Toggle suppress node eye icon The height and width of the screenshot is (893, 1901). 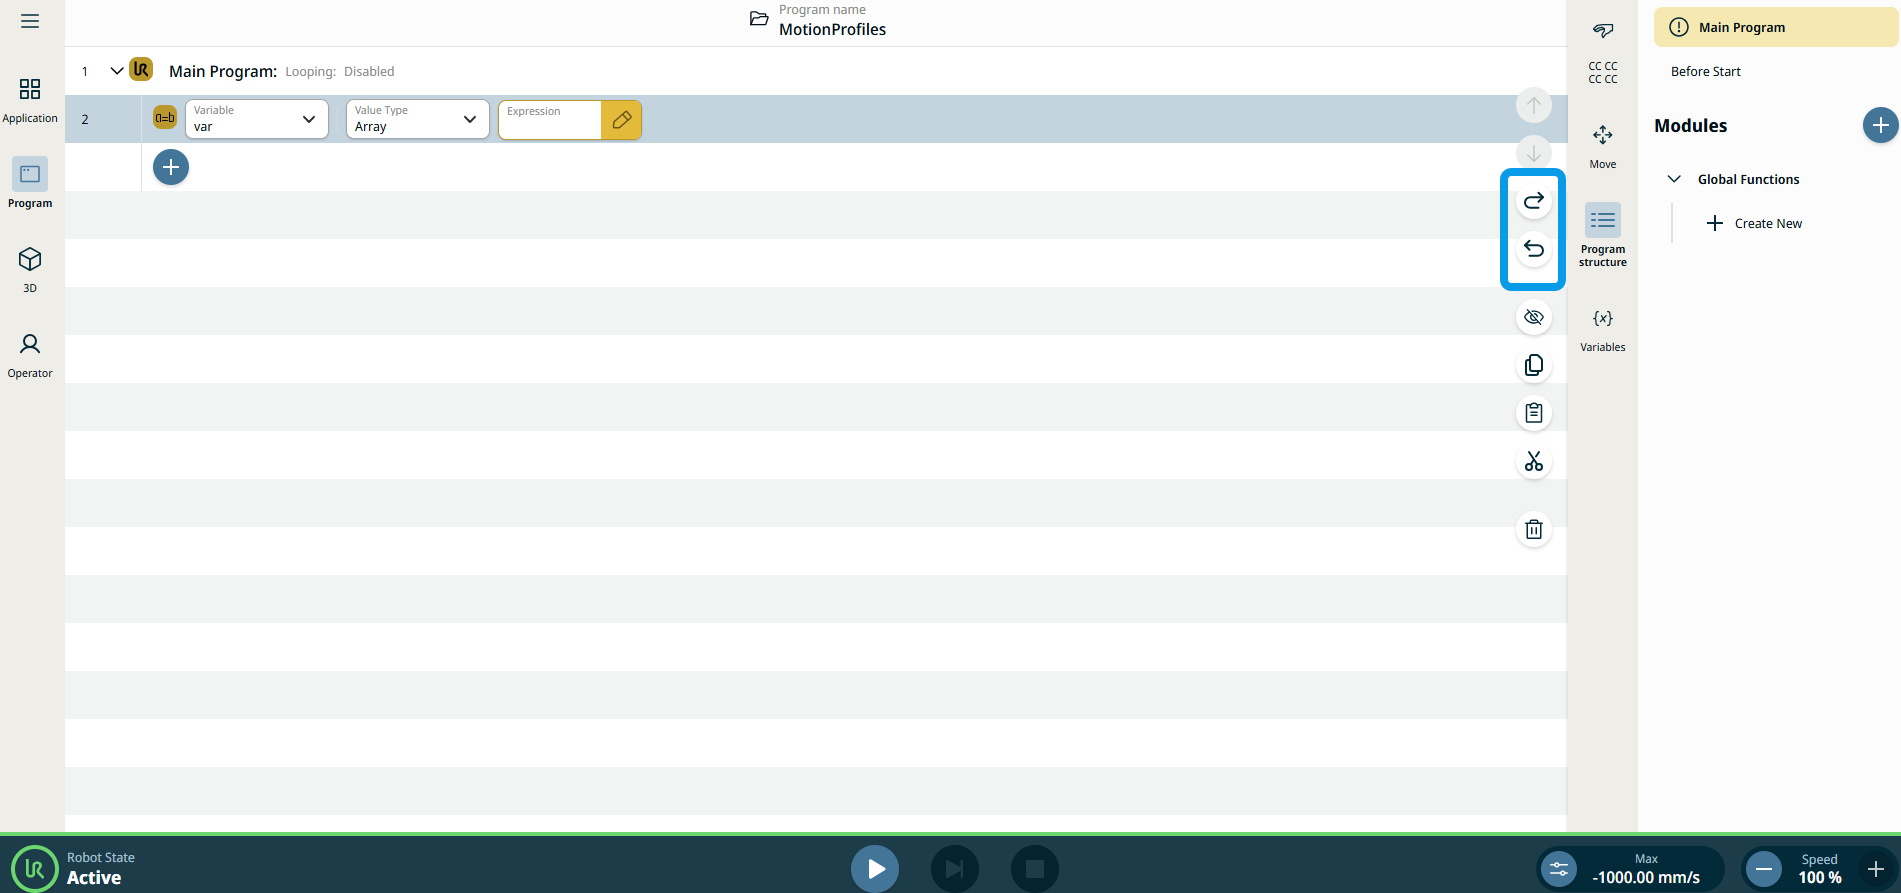[1533, 318]
